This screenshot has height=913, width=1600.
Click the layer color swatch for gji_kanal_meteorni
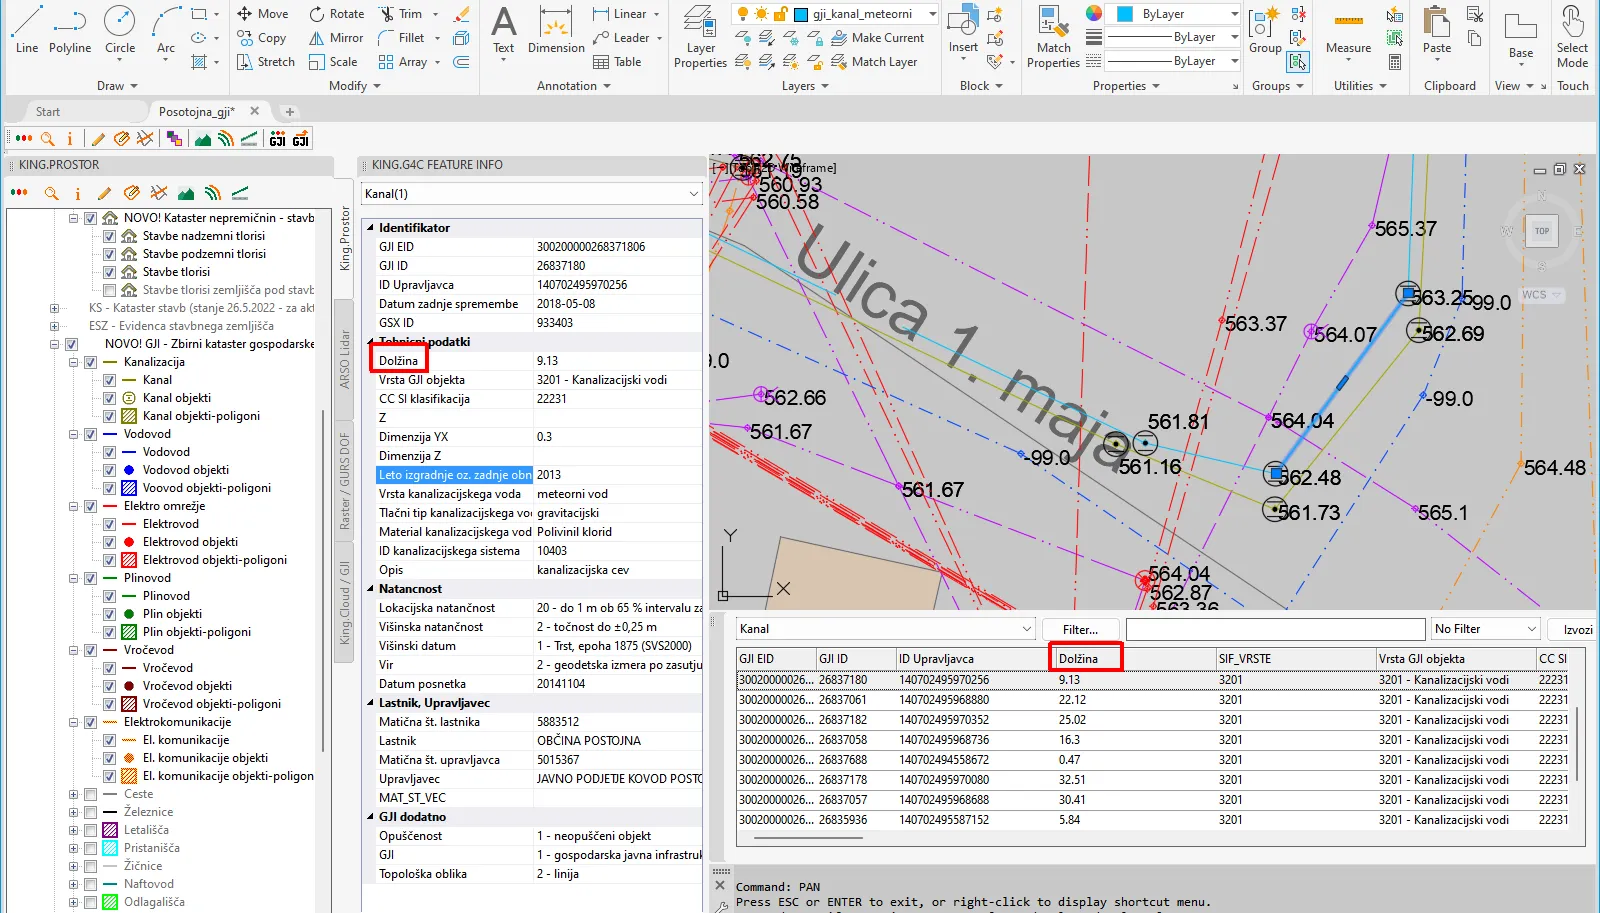(801, 14)
